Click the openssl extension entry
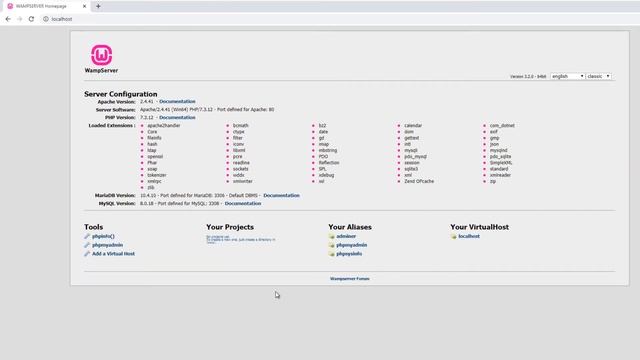The height and width of the screenshot is (360, 640). 155,156
